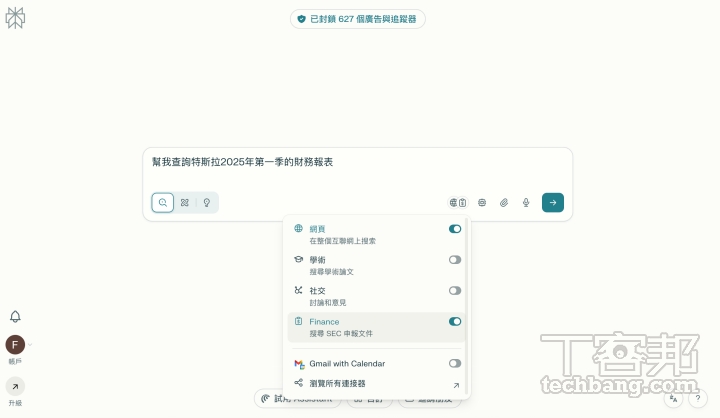Select the Finance menu entry
This screenshot has height=418, width=720.
[376, 327]
